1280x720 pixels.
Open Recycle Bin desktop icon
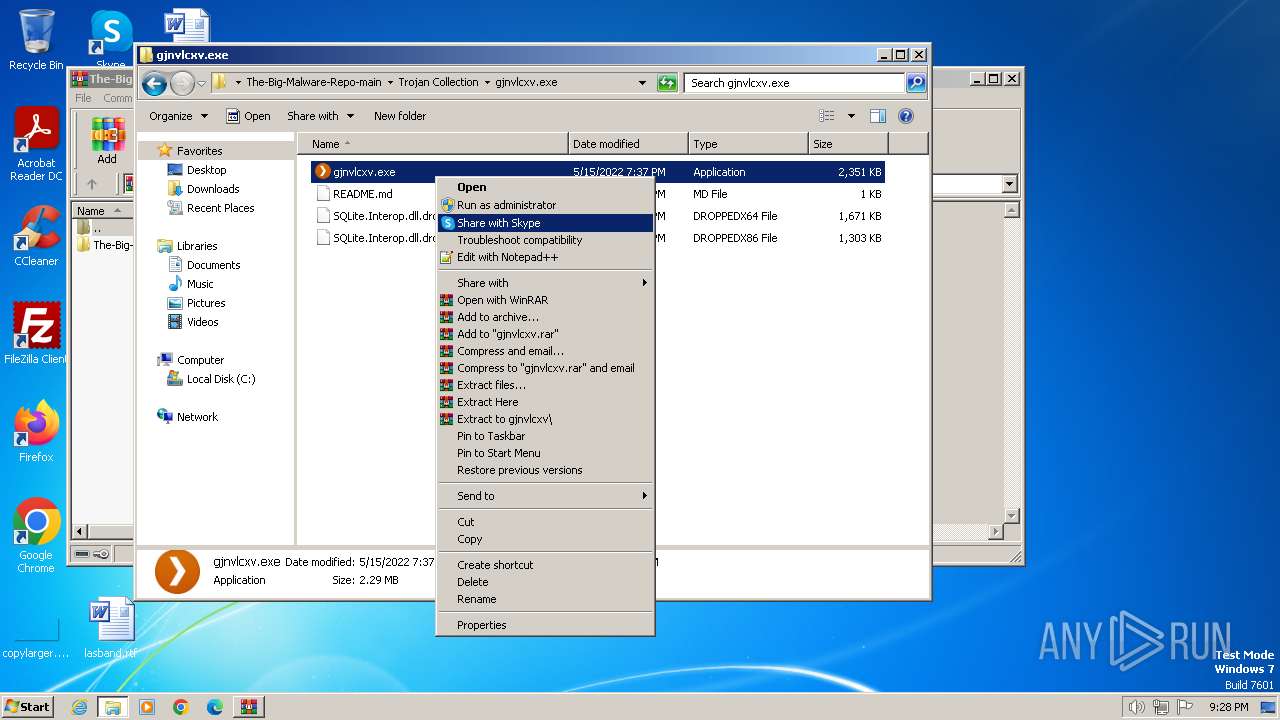36,40
